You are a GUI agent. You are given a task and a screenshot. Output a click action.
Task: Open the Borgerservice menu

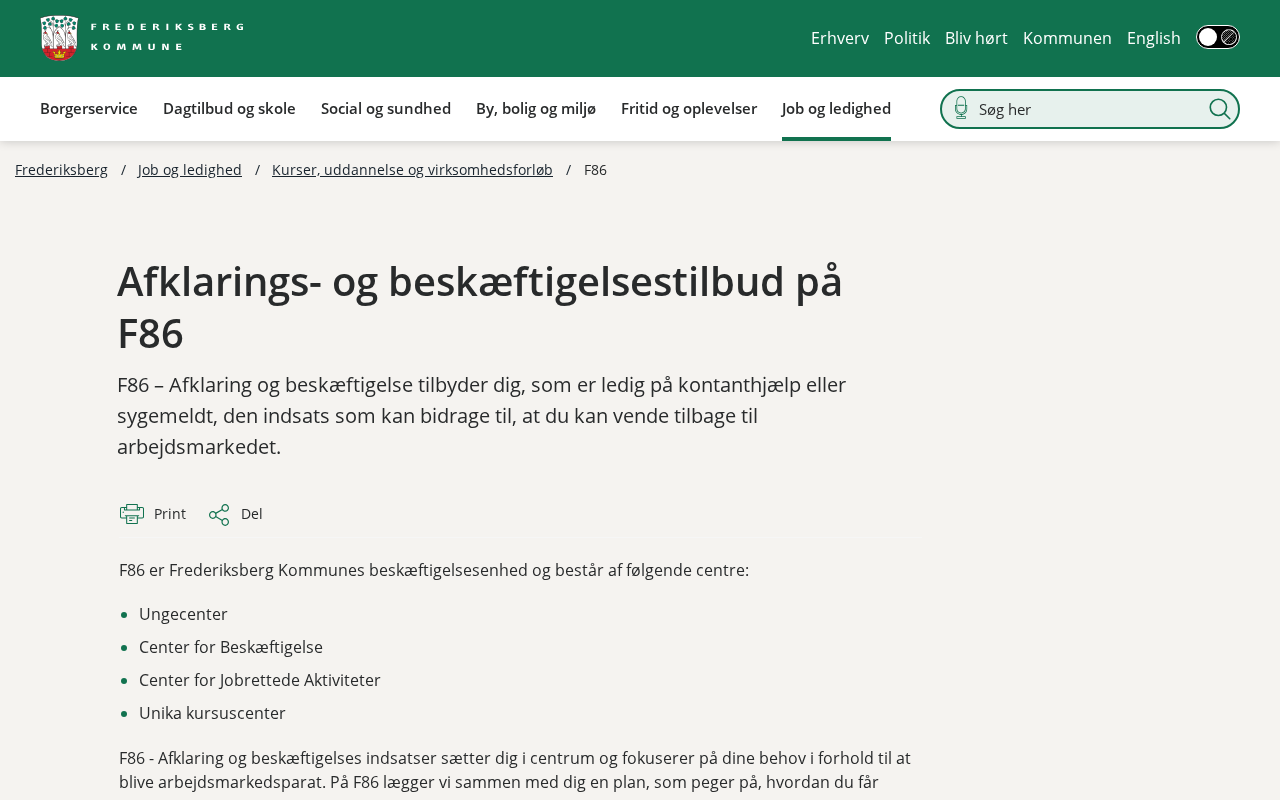click(x=89, y=108)
